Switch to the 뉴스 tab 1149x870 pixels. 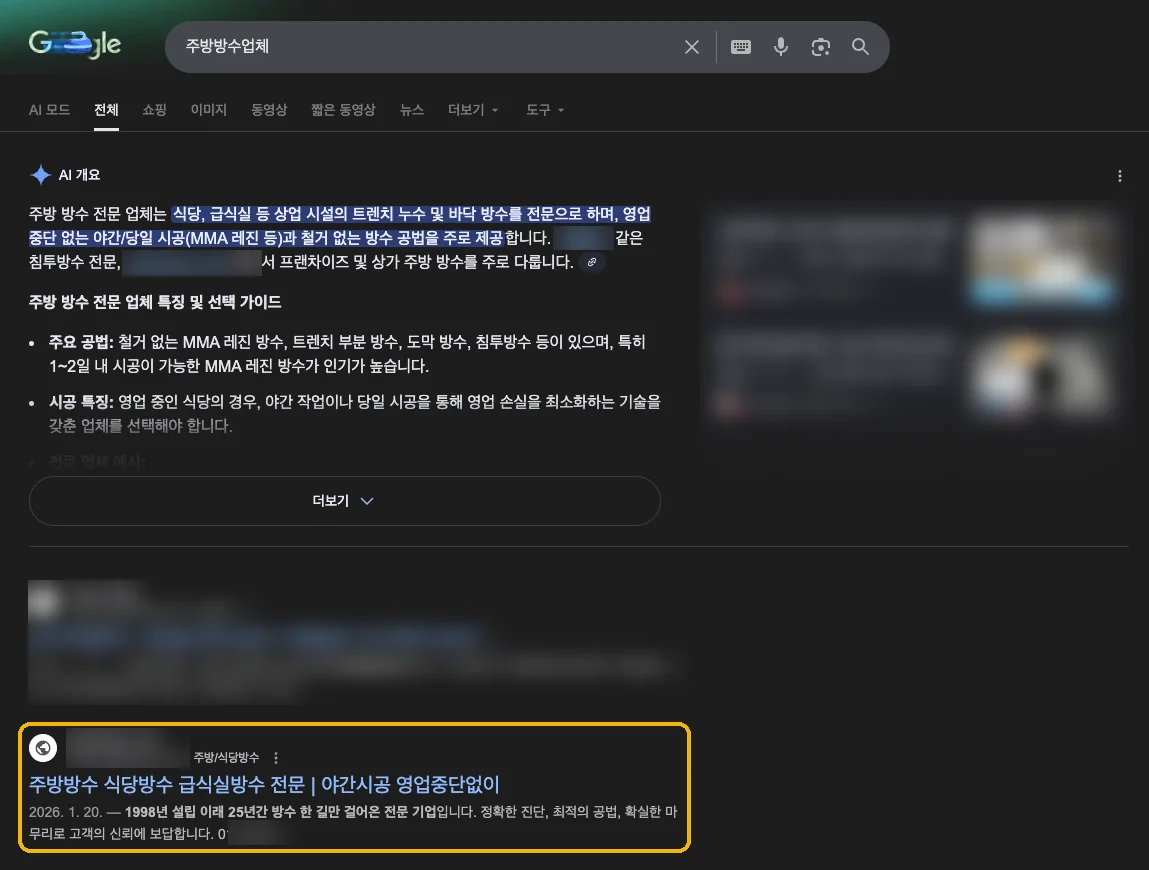coord(412,110)
